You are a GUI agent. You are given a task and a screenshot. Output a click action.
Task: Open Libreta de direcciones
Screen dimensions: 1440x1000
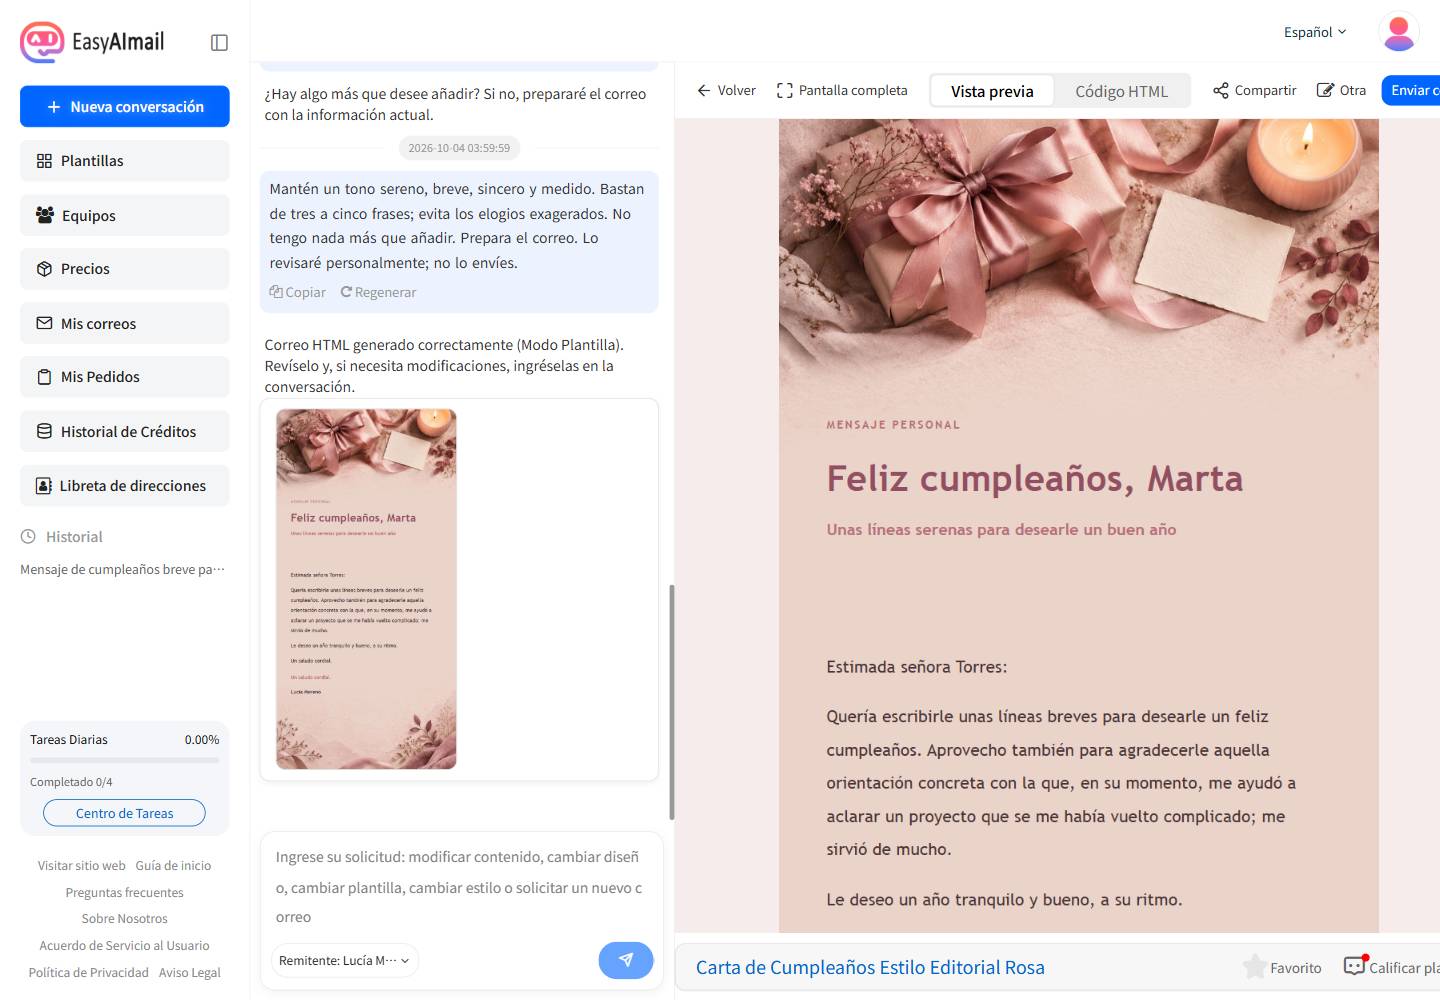click(x=125, y=485)
